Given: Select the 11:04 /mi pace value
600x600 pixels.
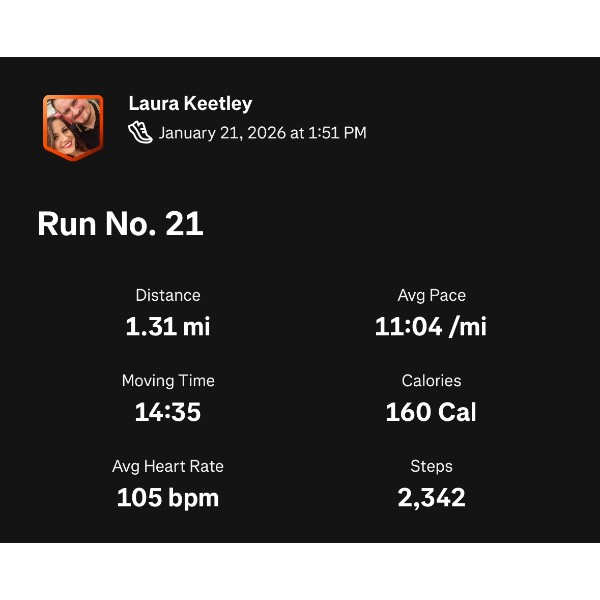Looking at the screenshot, I should (x=431, y=326).
